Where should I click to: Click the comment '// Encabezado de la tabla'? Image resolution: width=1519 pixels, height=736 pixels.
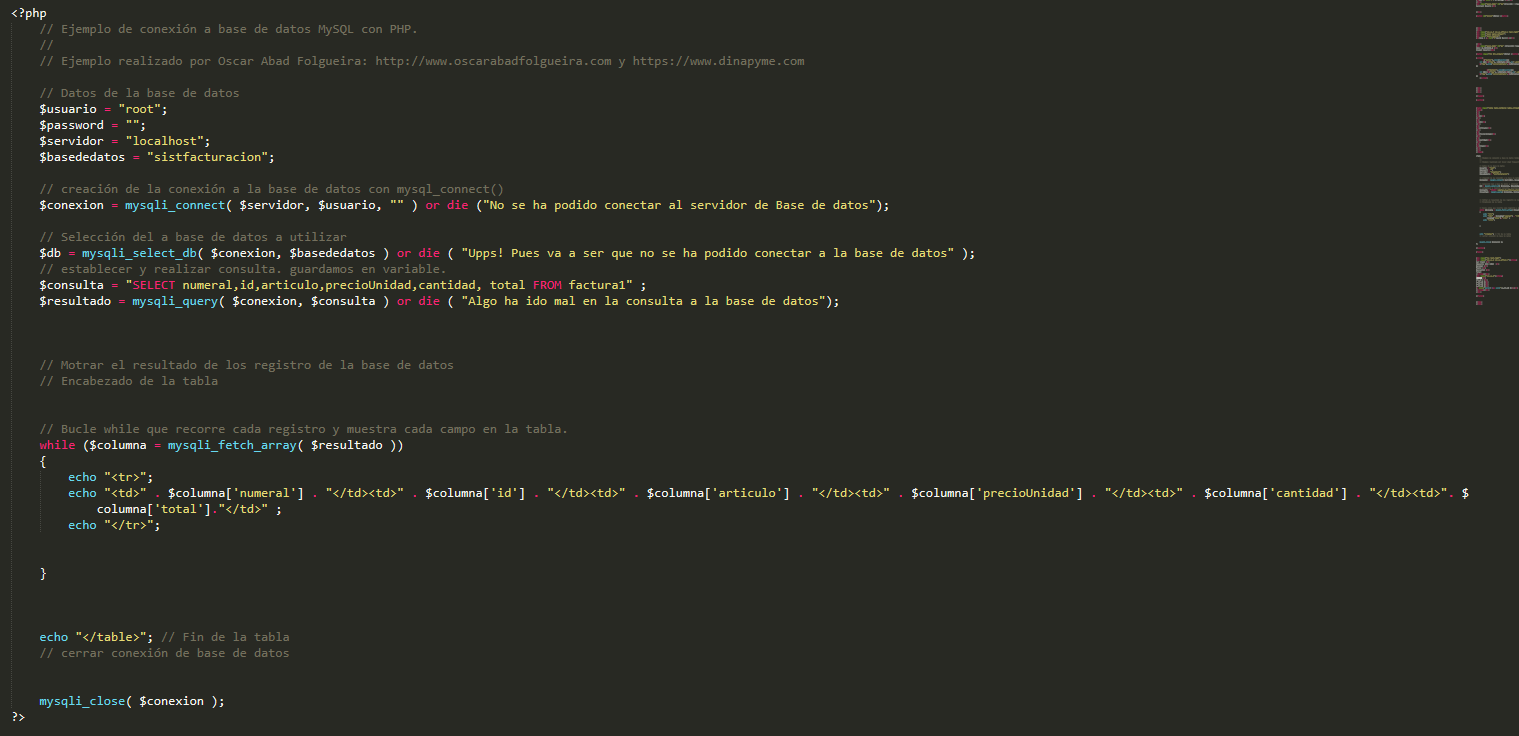[129, 381]
